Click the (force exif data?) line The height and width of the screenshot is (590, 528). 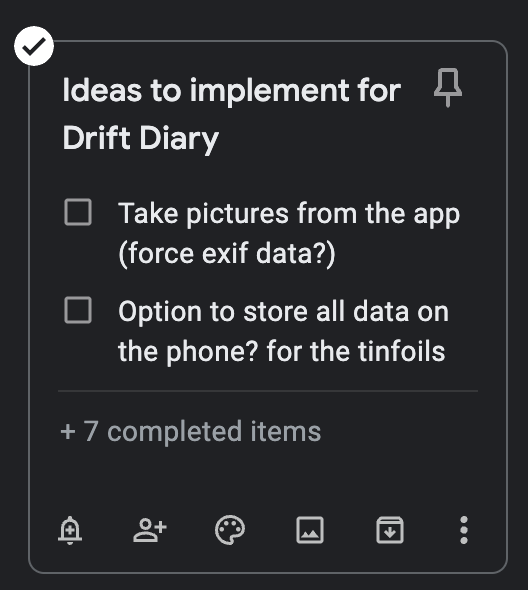(227, 254)
